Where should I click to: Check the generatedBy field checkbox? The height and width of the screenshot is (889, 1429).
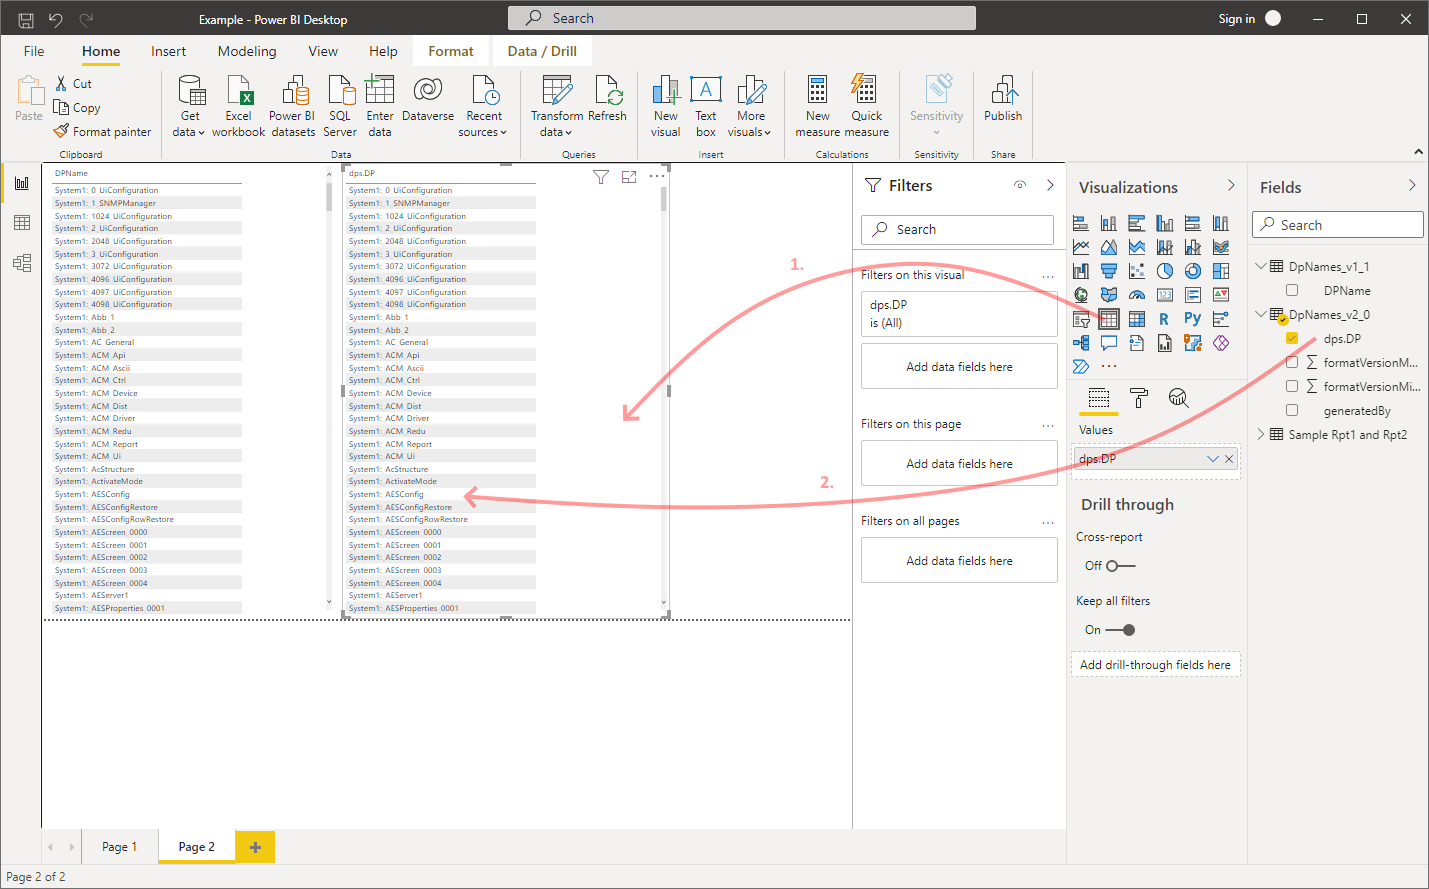pyautogui.click(x=1292, y=410)
